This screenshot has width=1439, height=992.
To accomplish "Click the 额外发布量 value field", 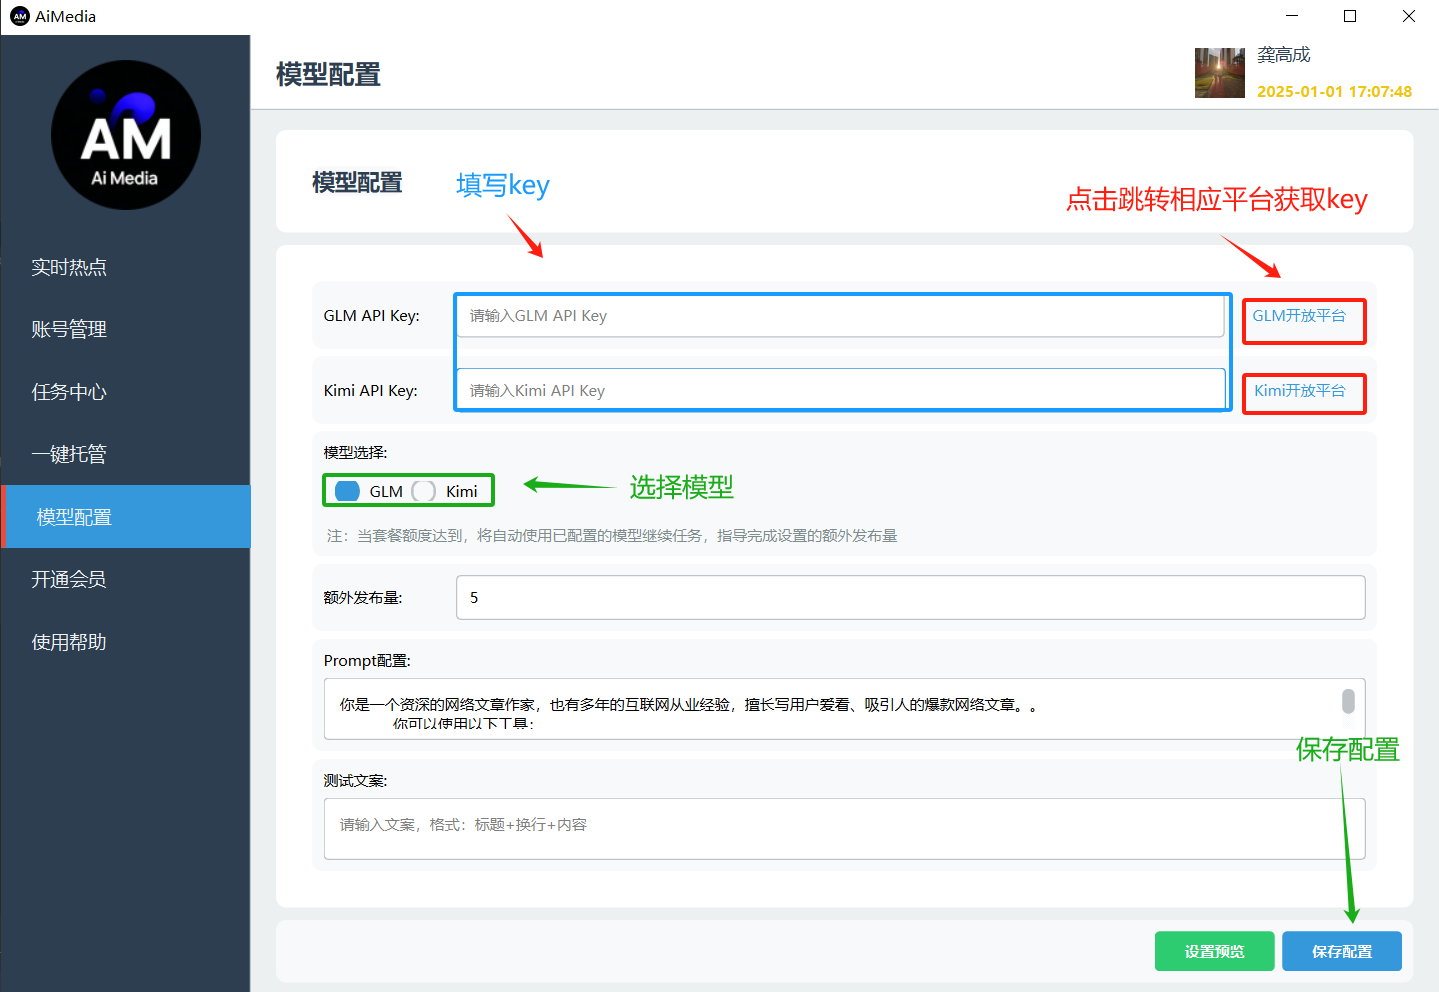I will (910, 597).
